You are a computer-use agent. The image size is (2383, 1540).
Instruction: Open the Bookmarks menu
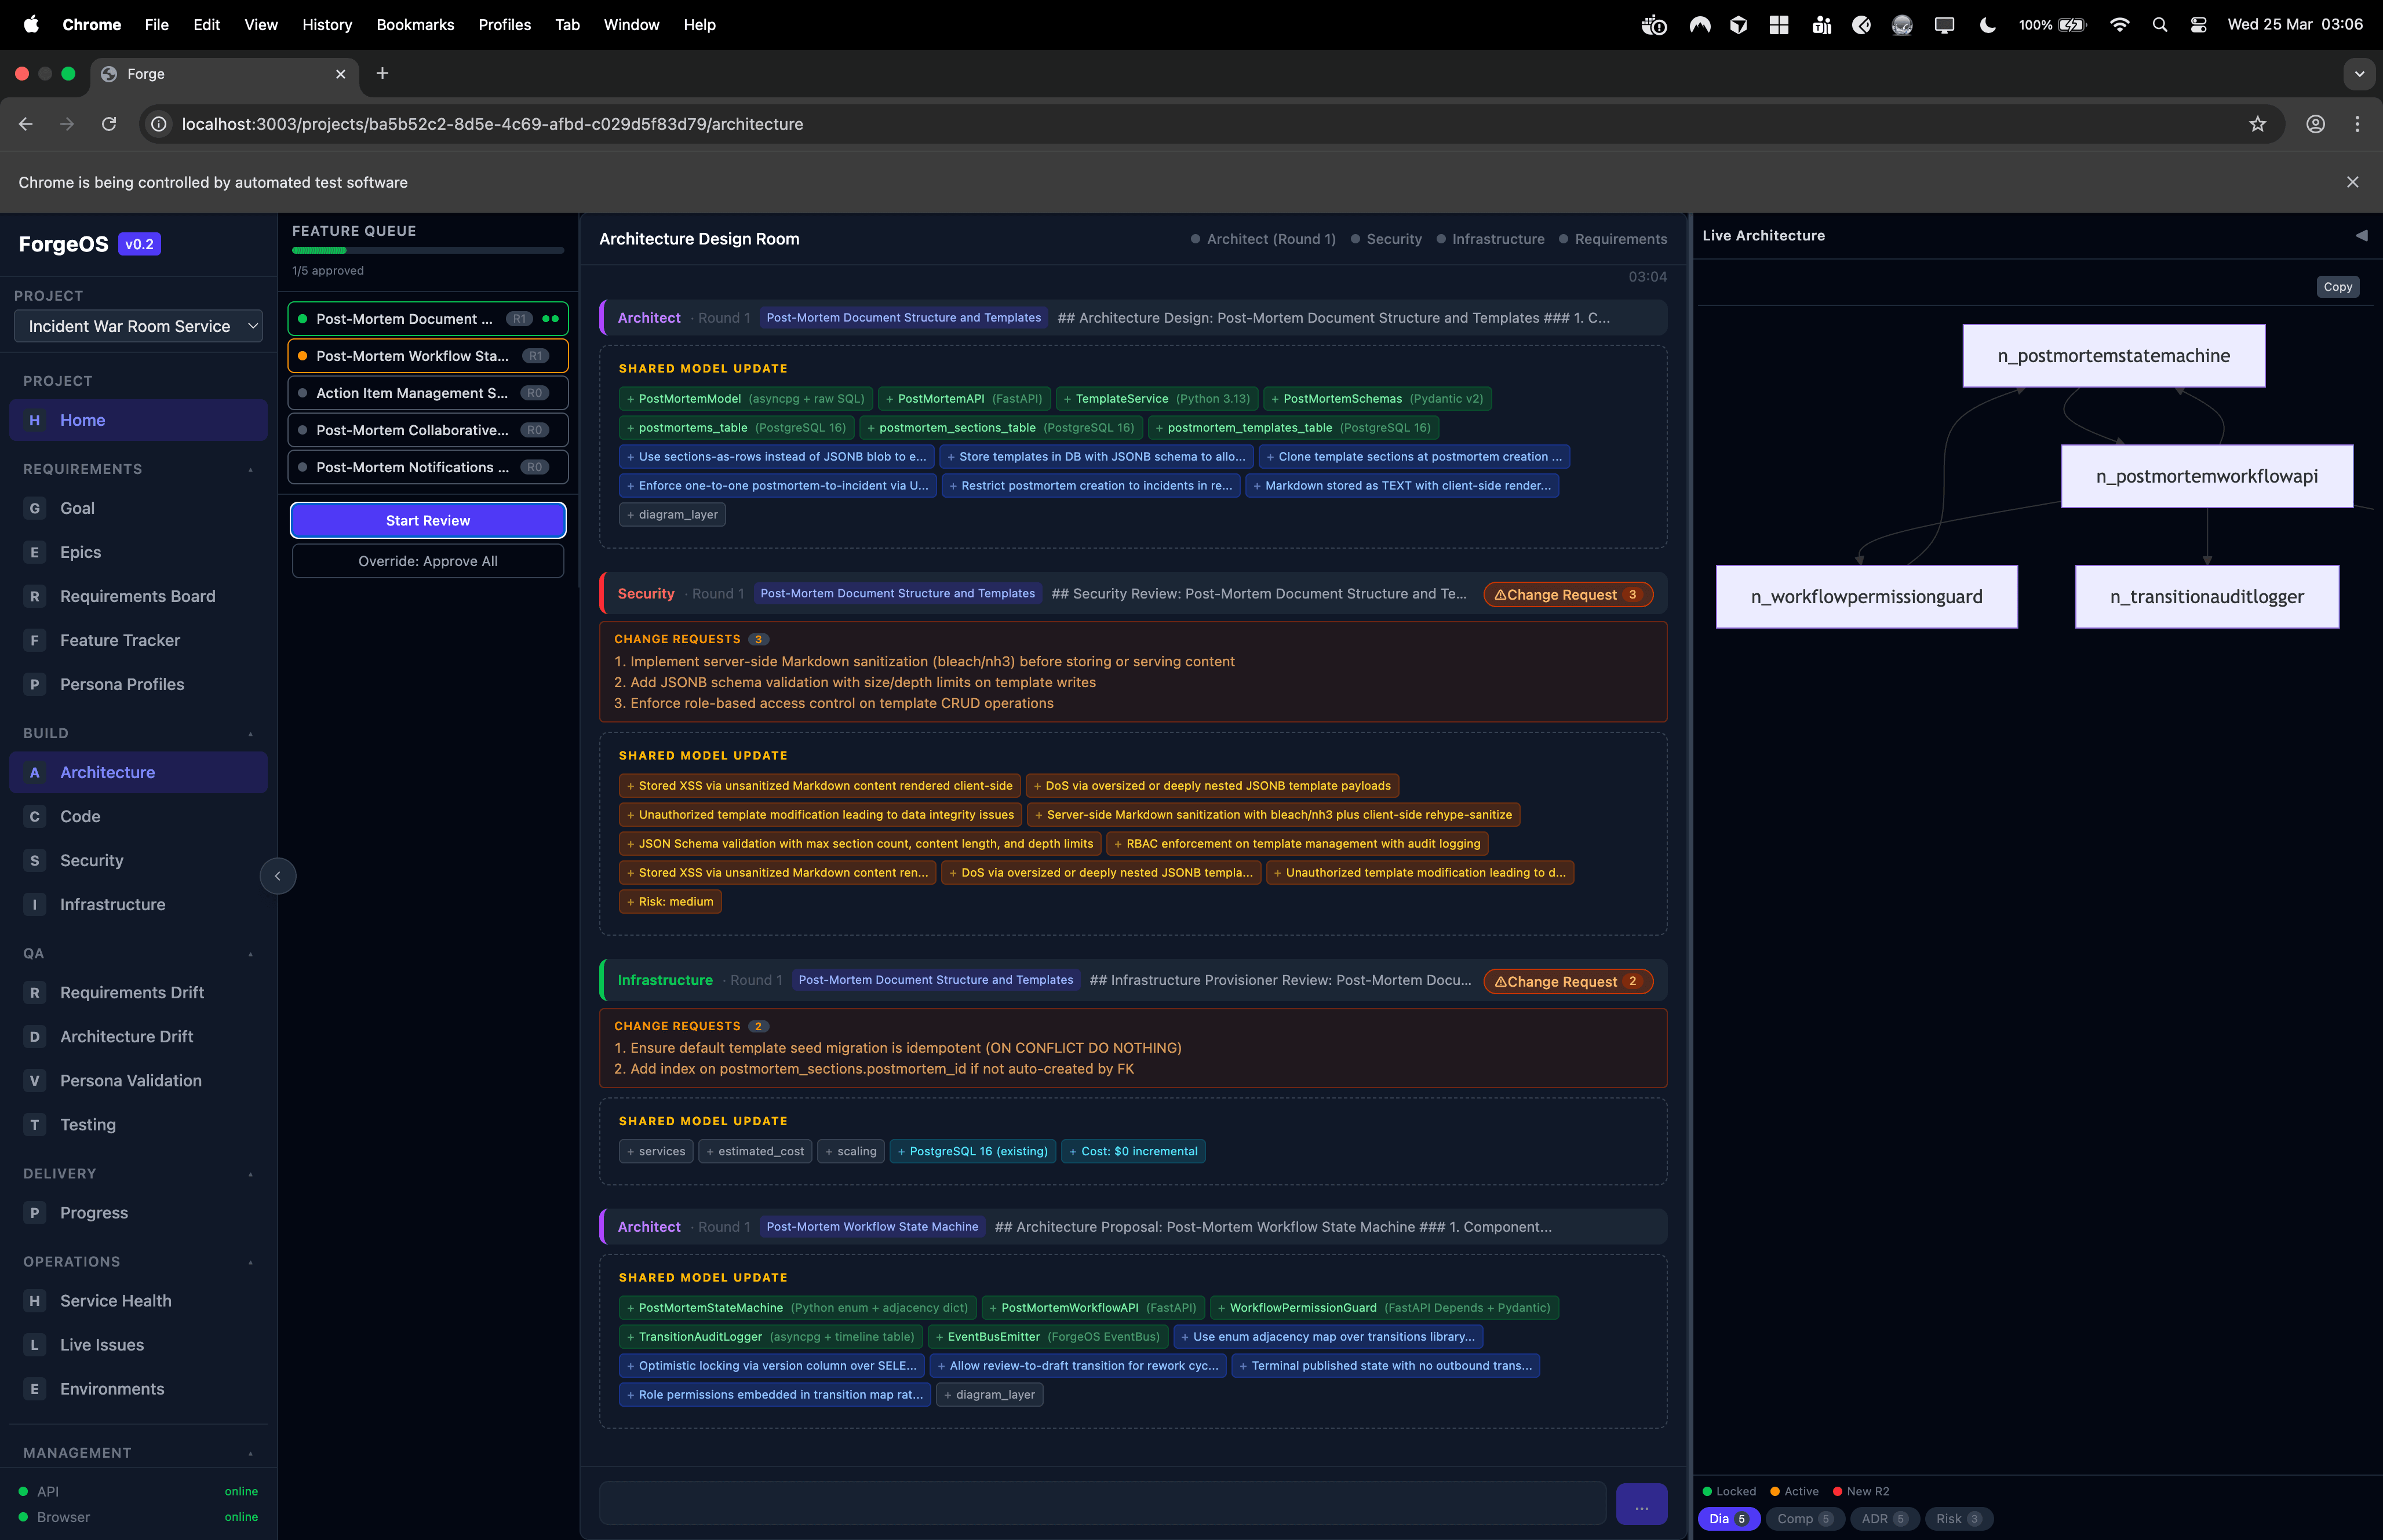pos(415,24)
